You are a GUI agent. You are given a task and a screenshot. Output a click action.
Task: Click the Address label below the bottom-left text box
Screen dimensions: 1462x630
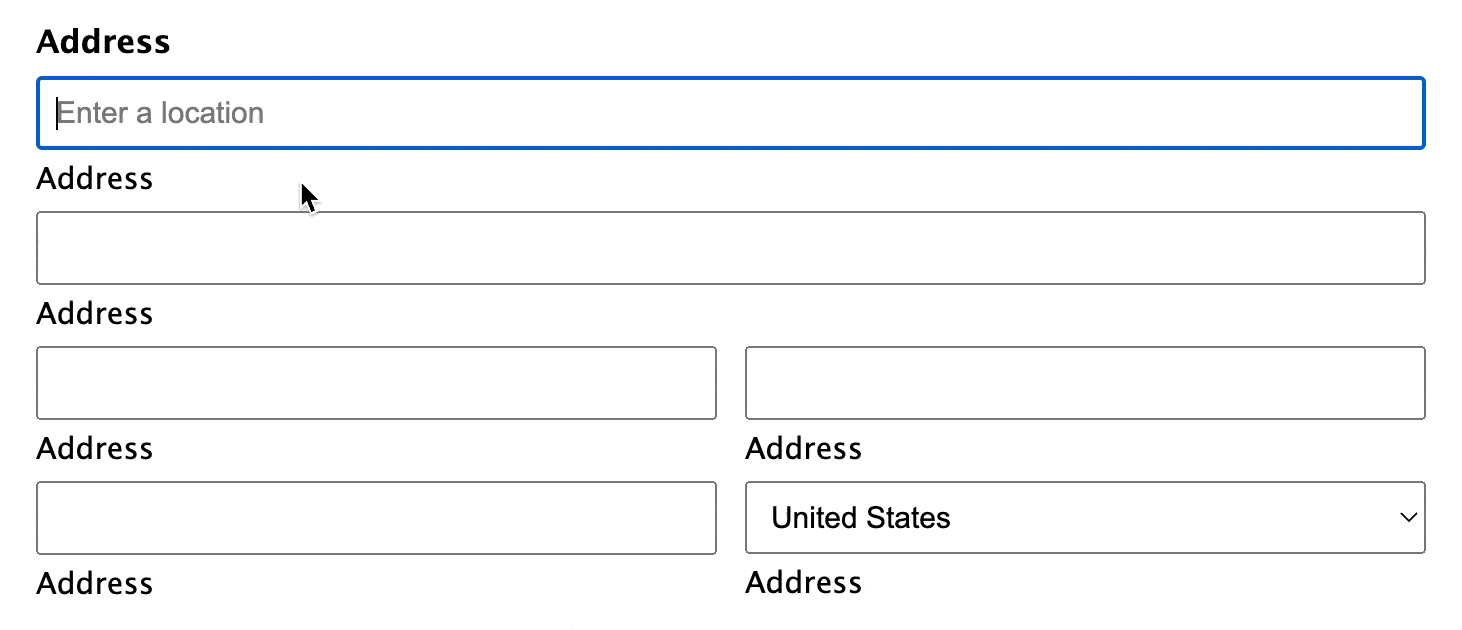tap(95, 584)
